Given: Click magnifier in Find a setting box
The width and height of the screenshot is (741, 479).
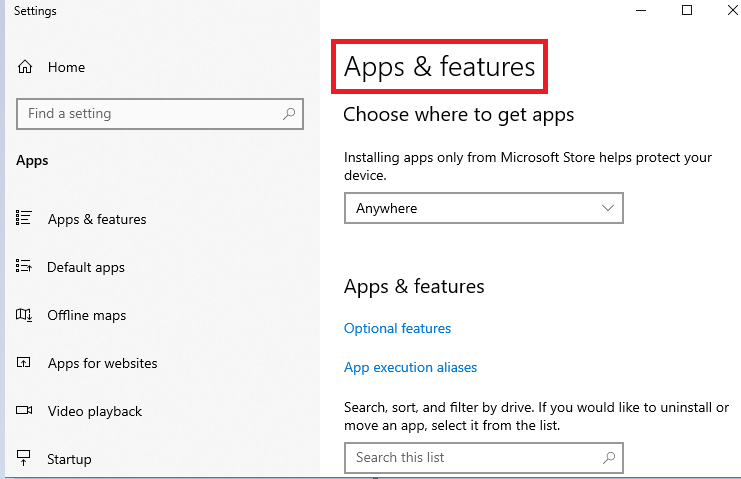Looking at the screenshot, I should tap(289, 114).
